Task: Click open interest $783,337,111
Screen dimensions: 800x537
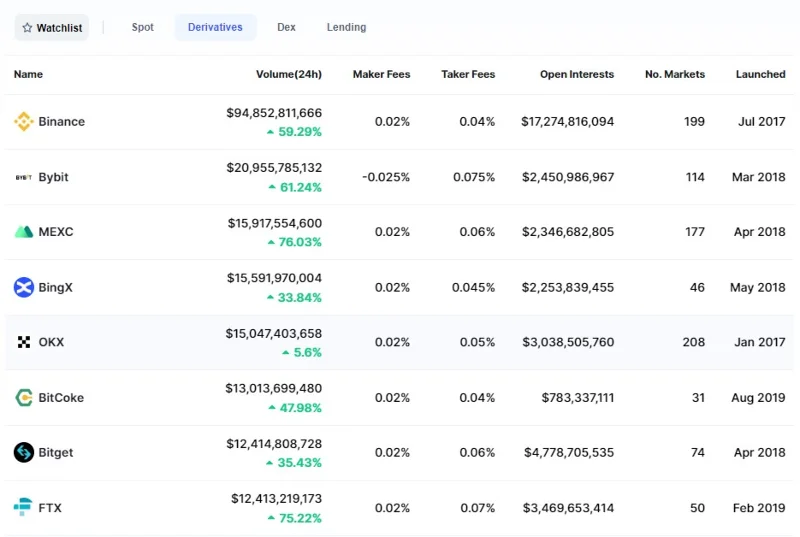Action: tap(578, 397)
